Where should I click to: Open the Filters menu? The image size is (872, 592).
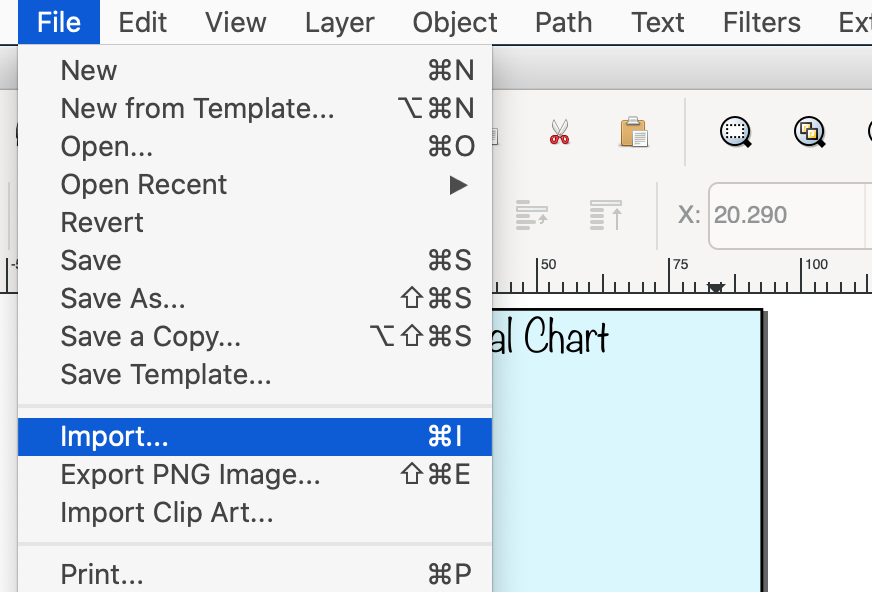(762, 22)
